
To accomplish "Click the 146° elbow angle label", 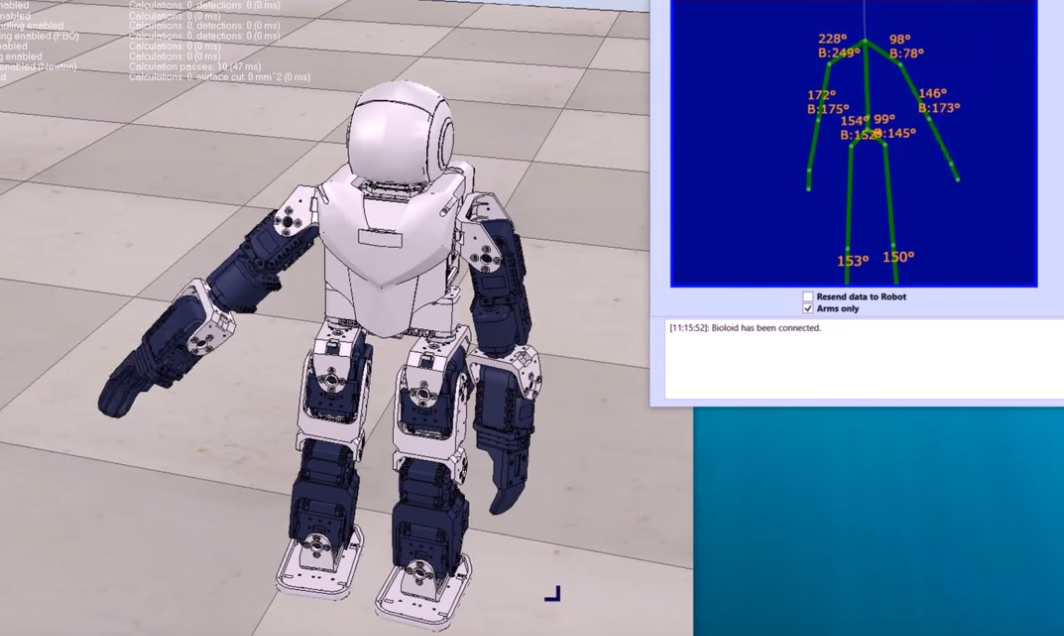I will [932, 94].
